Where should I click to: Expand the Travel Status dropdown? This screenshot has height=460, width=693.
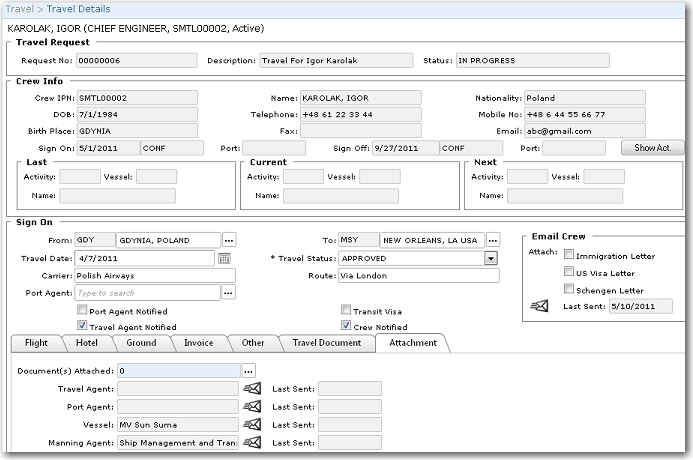[490, 258]
